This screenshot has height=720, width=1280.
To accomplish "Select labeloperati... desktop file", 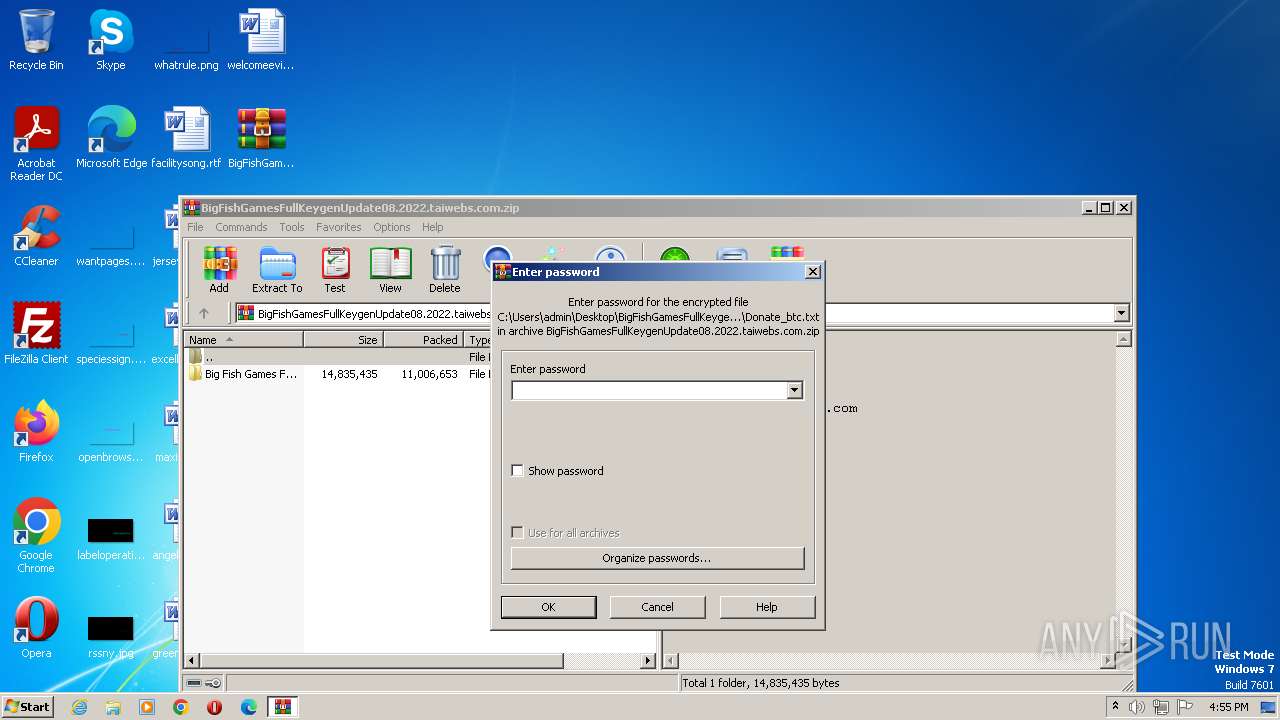I will [110, 537].
